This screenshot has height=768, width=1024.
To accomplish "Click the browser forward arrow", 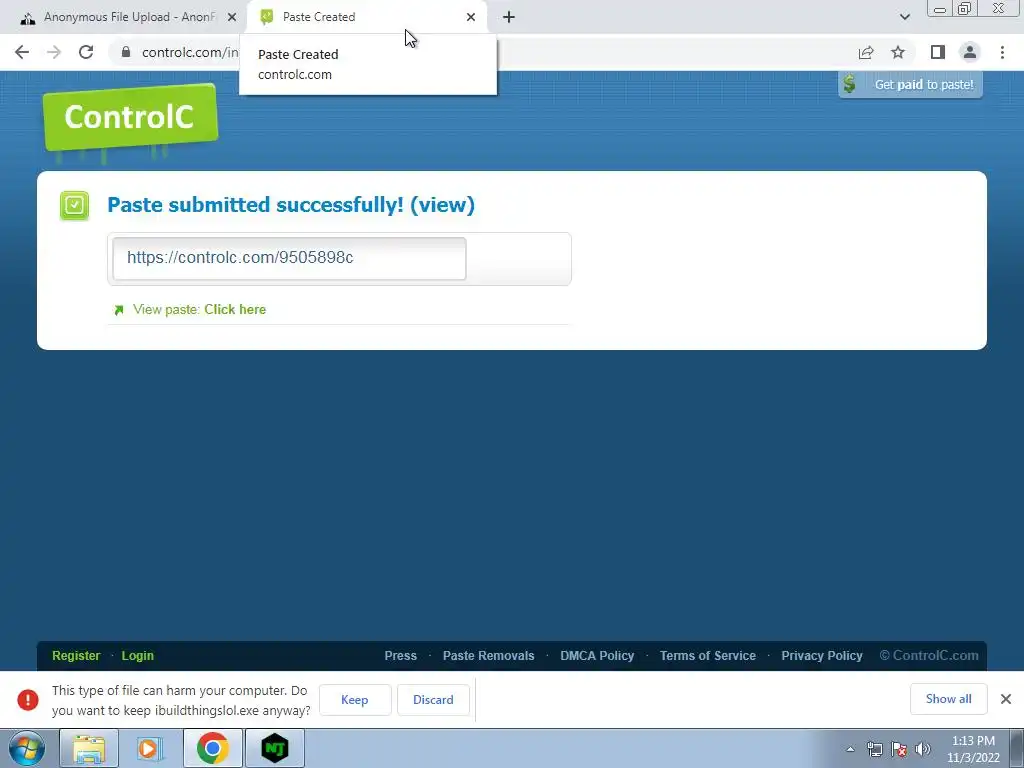I will tap(54, 52).
